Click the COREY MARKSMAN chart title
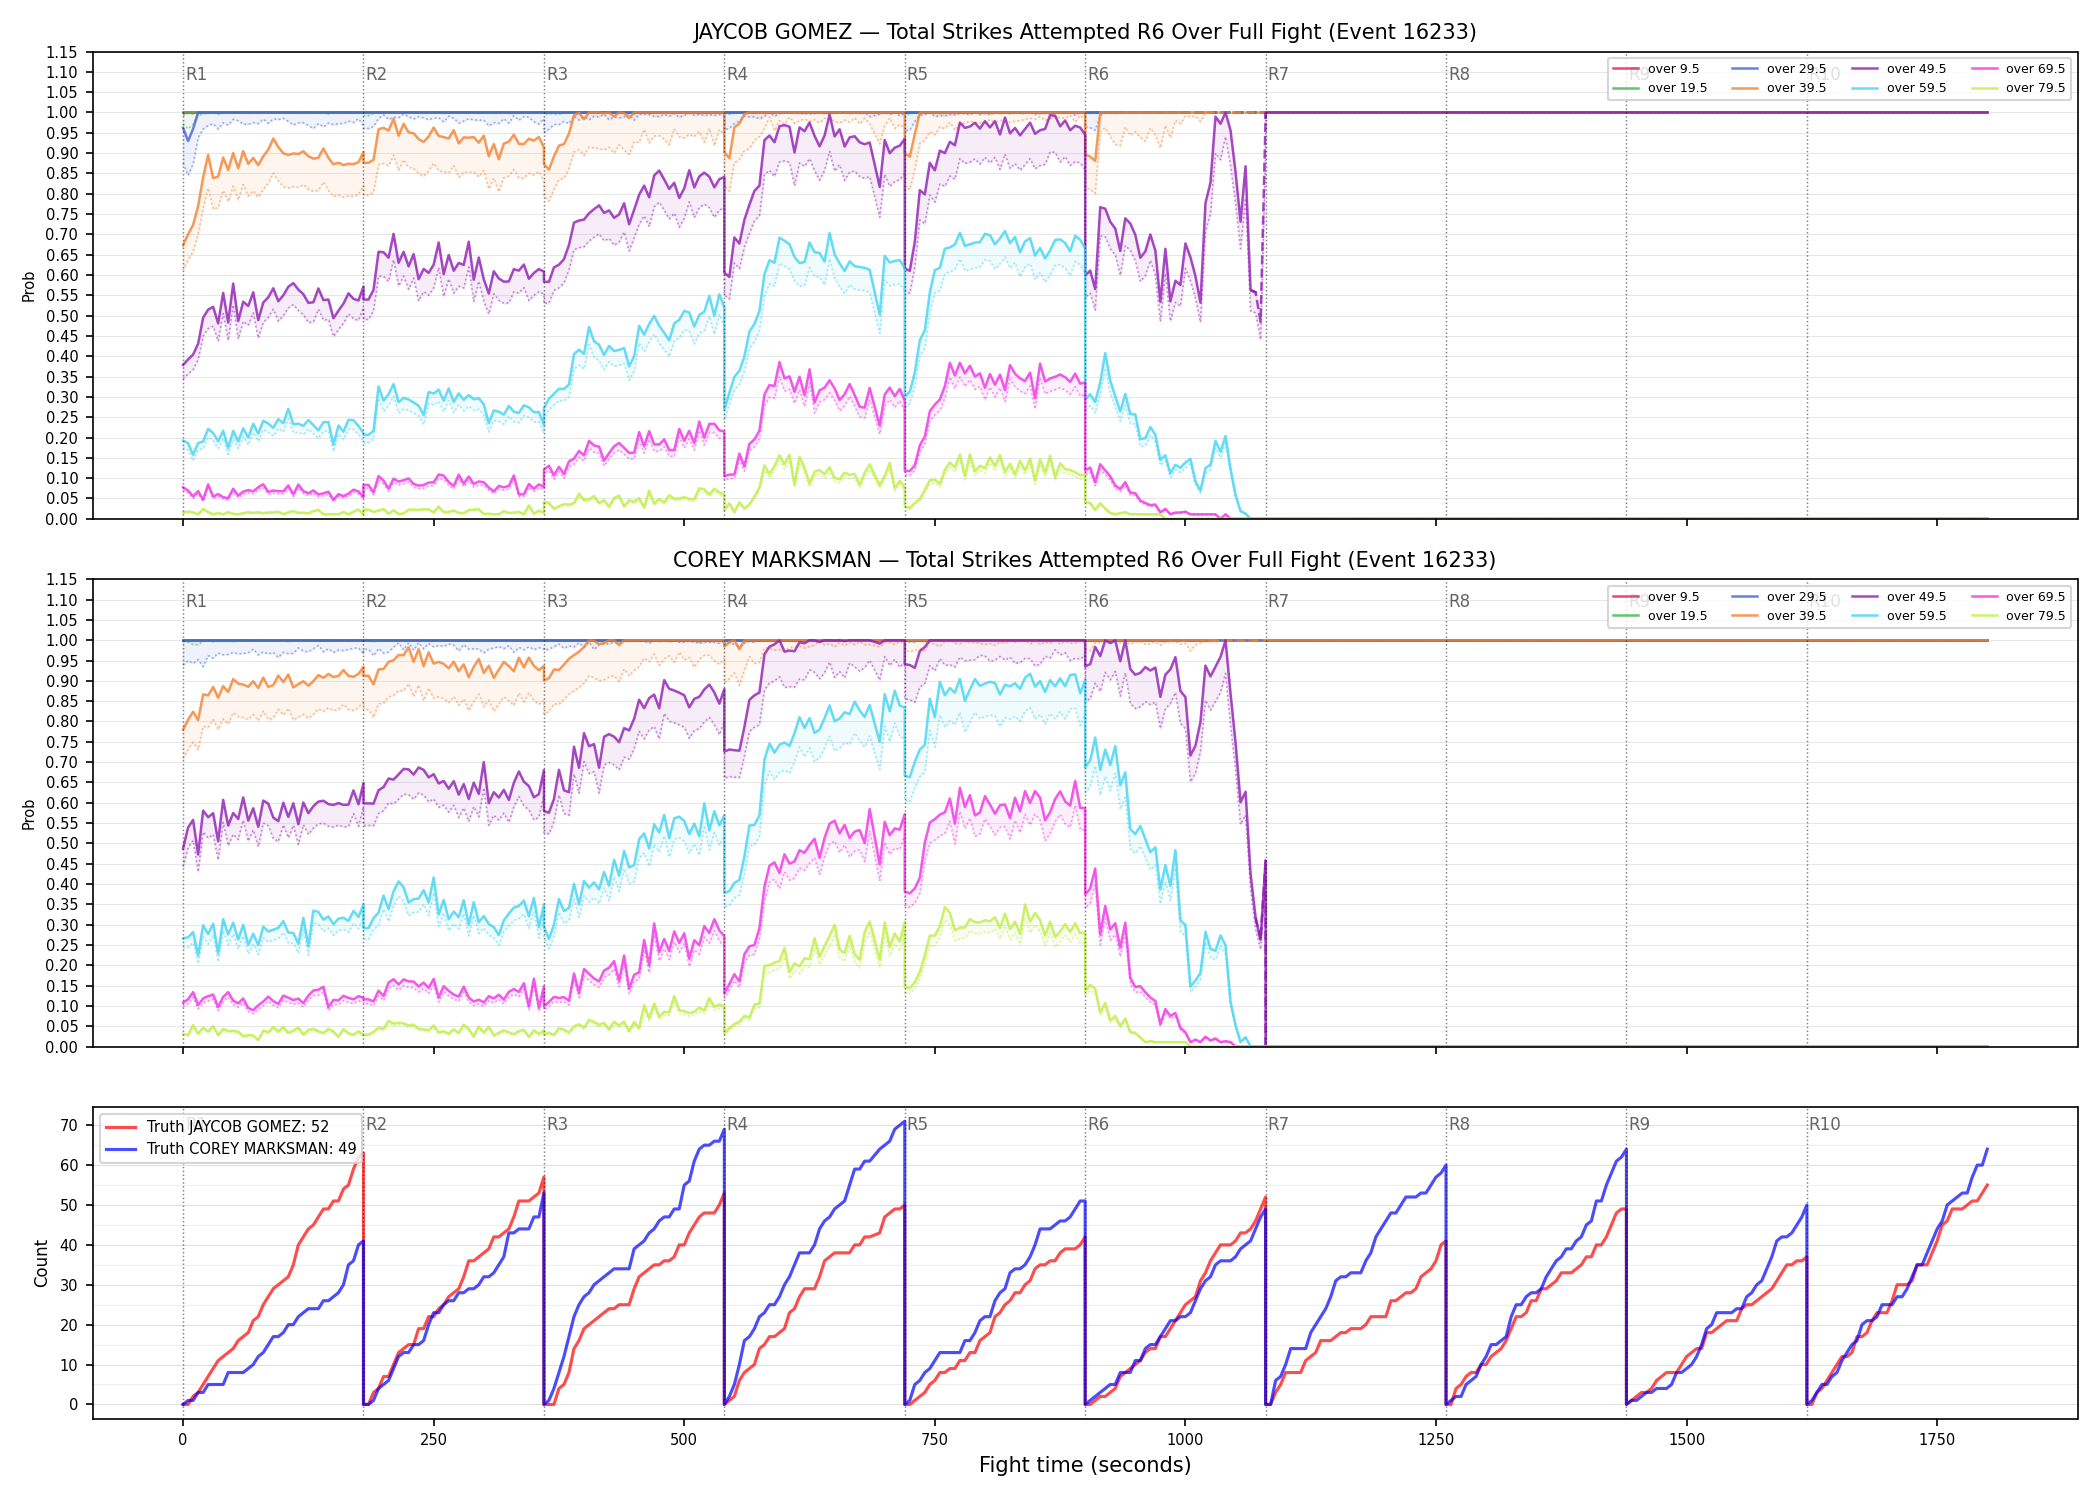The height and width of the screenshot is (1500, 2100). point(1085,560)
